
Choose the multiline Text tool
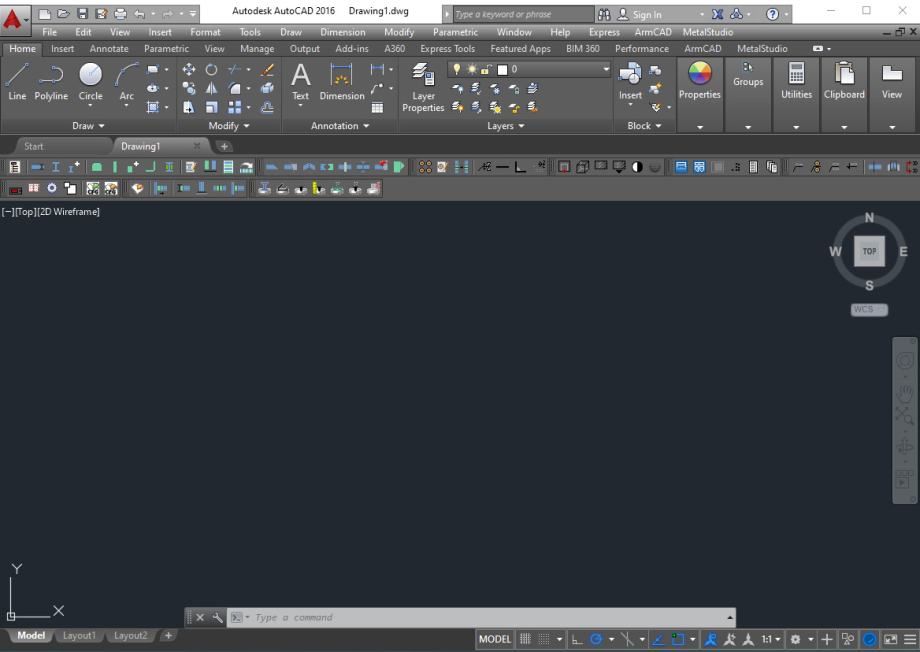click(x=300, y=80)
